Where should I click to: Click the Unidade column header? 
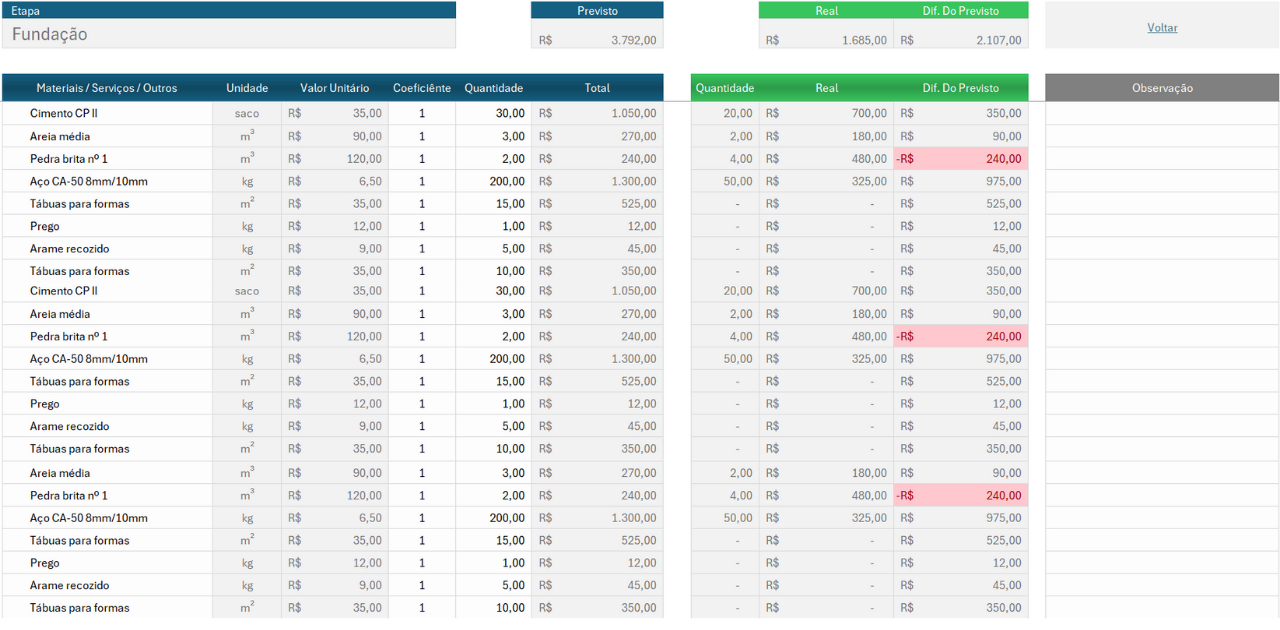click(x=247, y=88)
